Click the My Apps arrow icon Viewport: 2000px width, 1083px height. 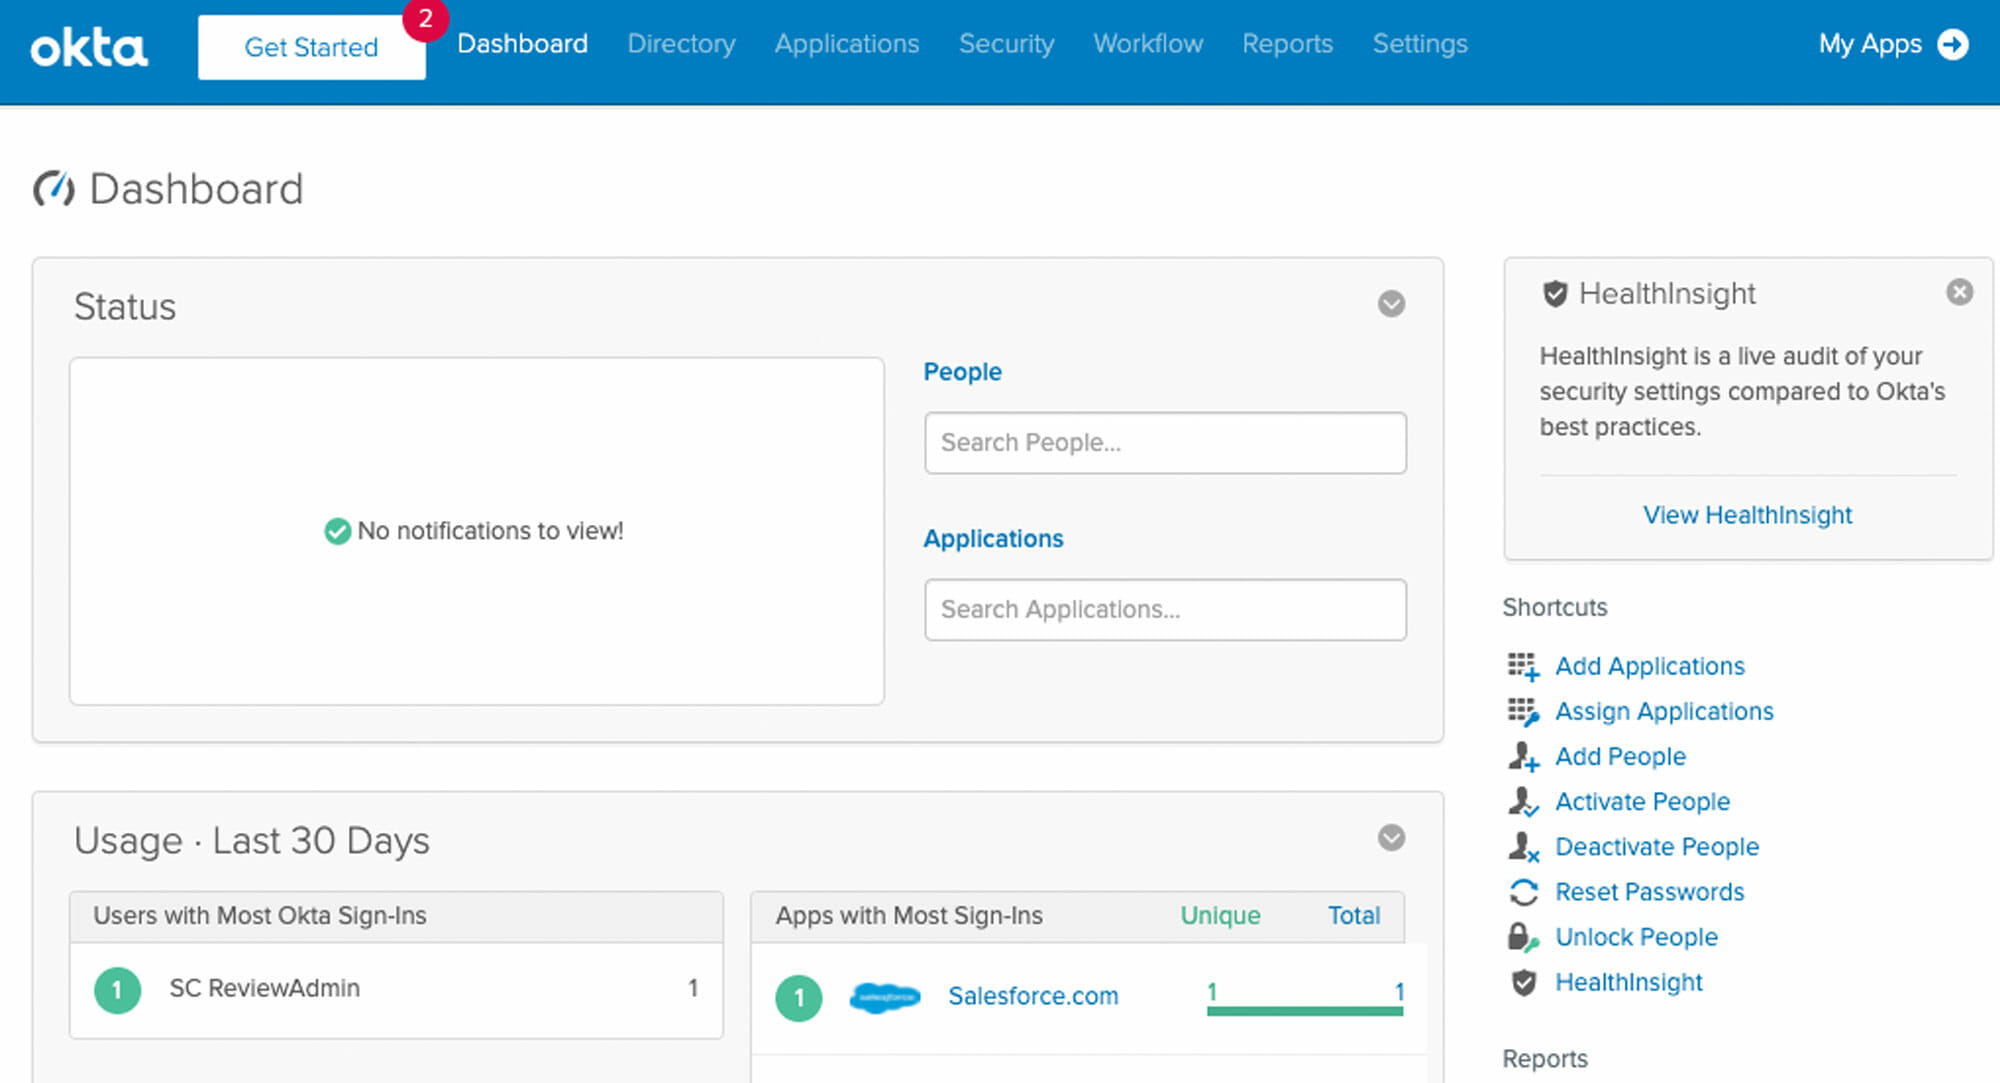1953,44
